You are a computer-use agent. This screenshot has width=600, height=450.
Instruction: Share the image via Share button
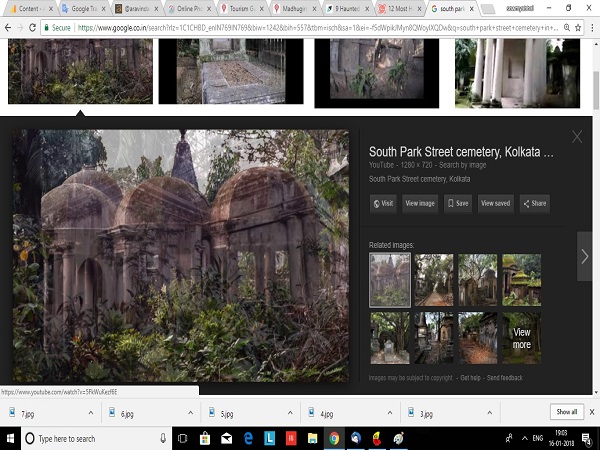click(535, 203)
